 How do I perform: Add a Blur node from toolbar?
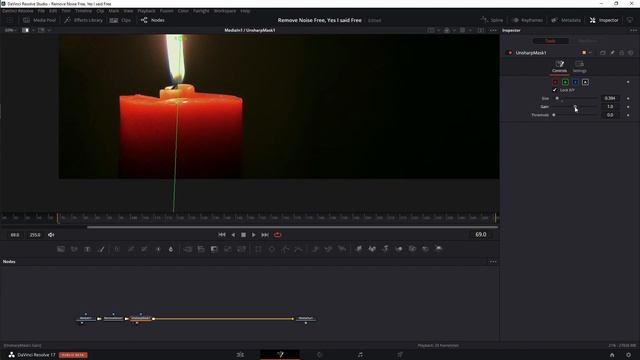tap(171, 249)
